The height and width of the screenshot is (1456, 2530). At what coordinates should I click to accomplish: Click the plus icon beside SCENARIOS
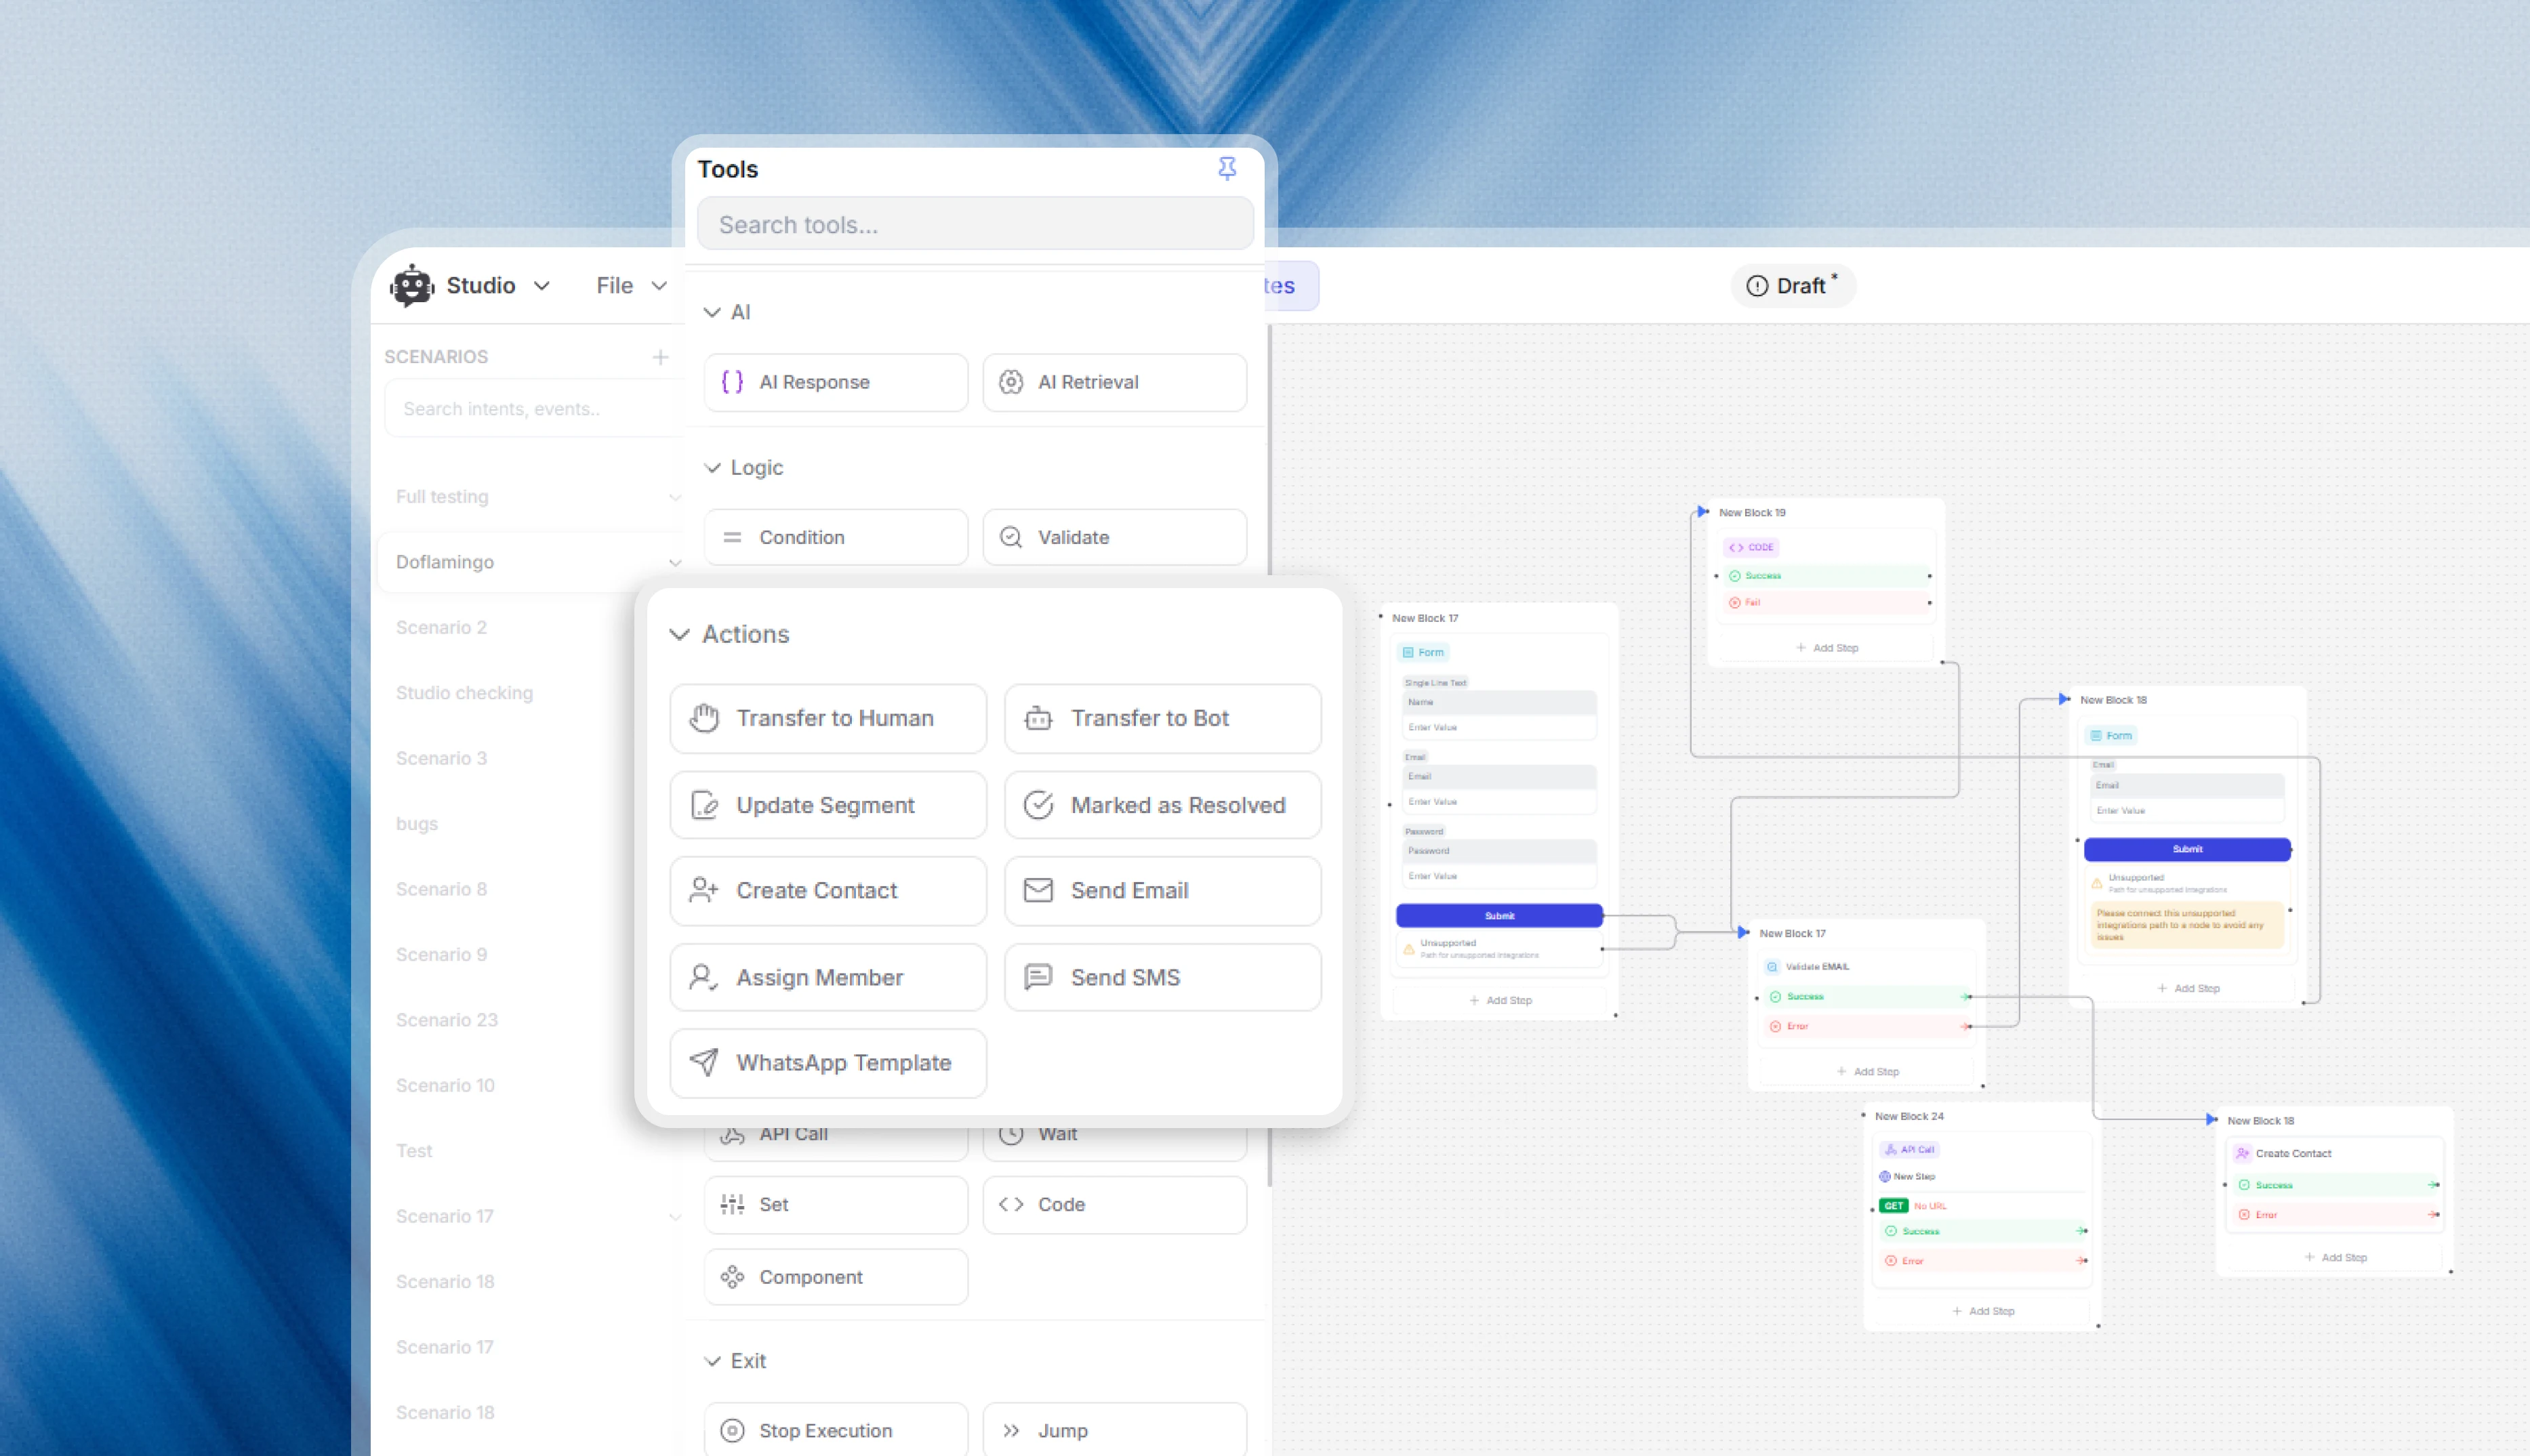[660, 357]
